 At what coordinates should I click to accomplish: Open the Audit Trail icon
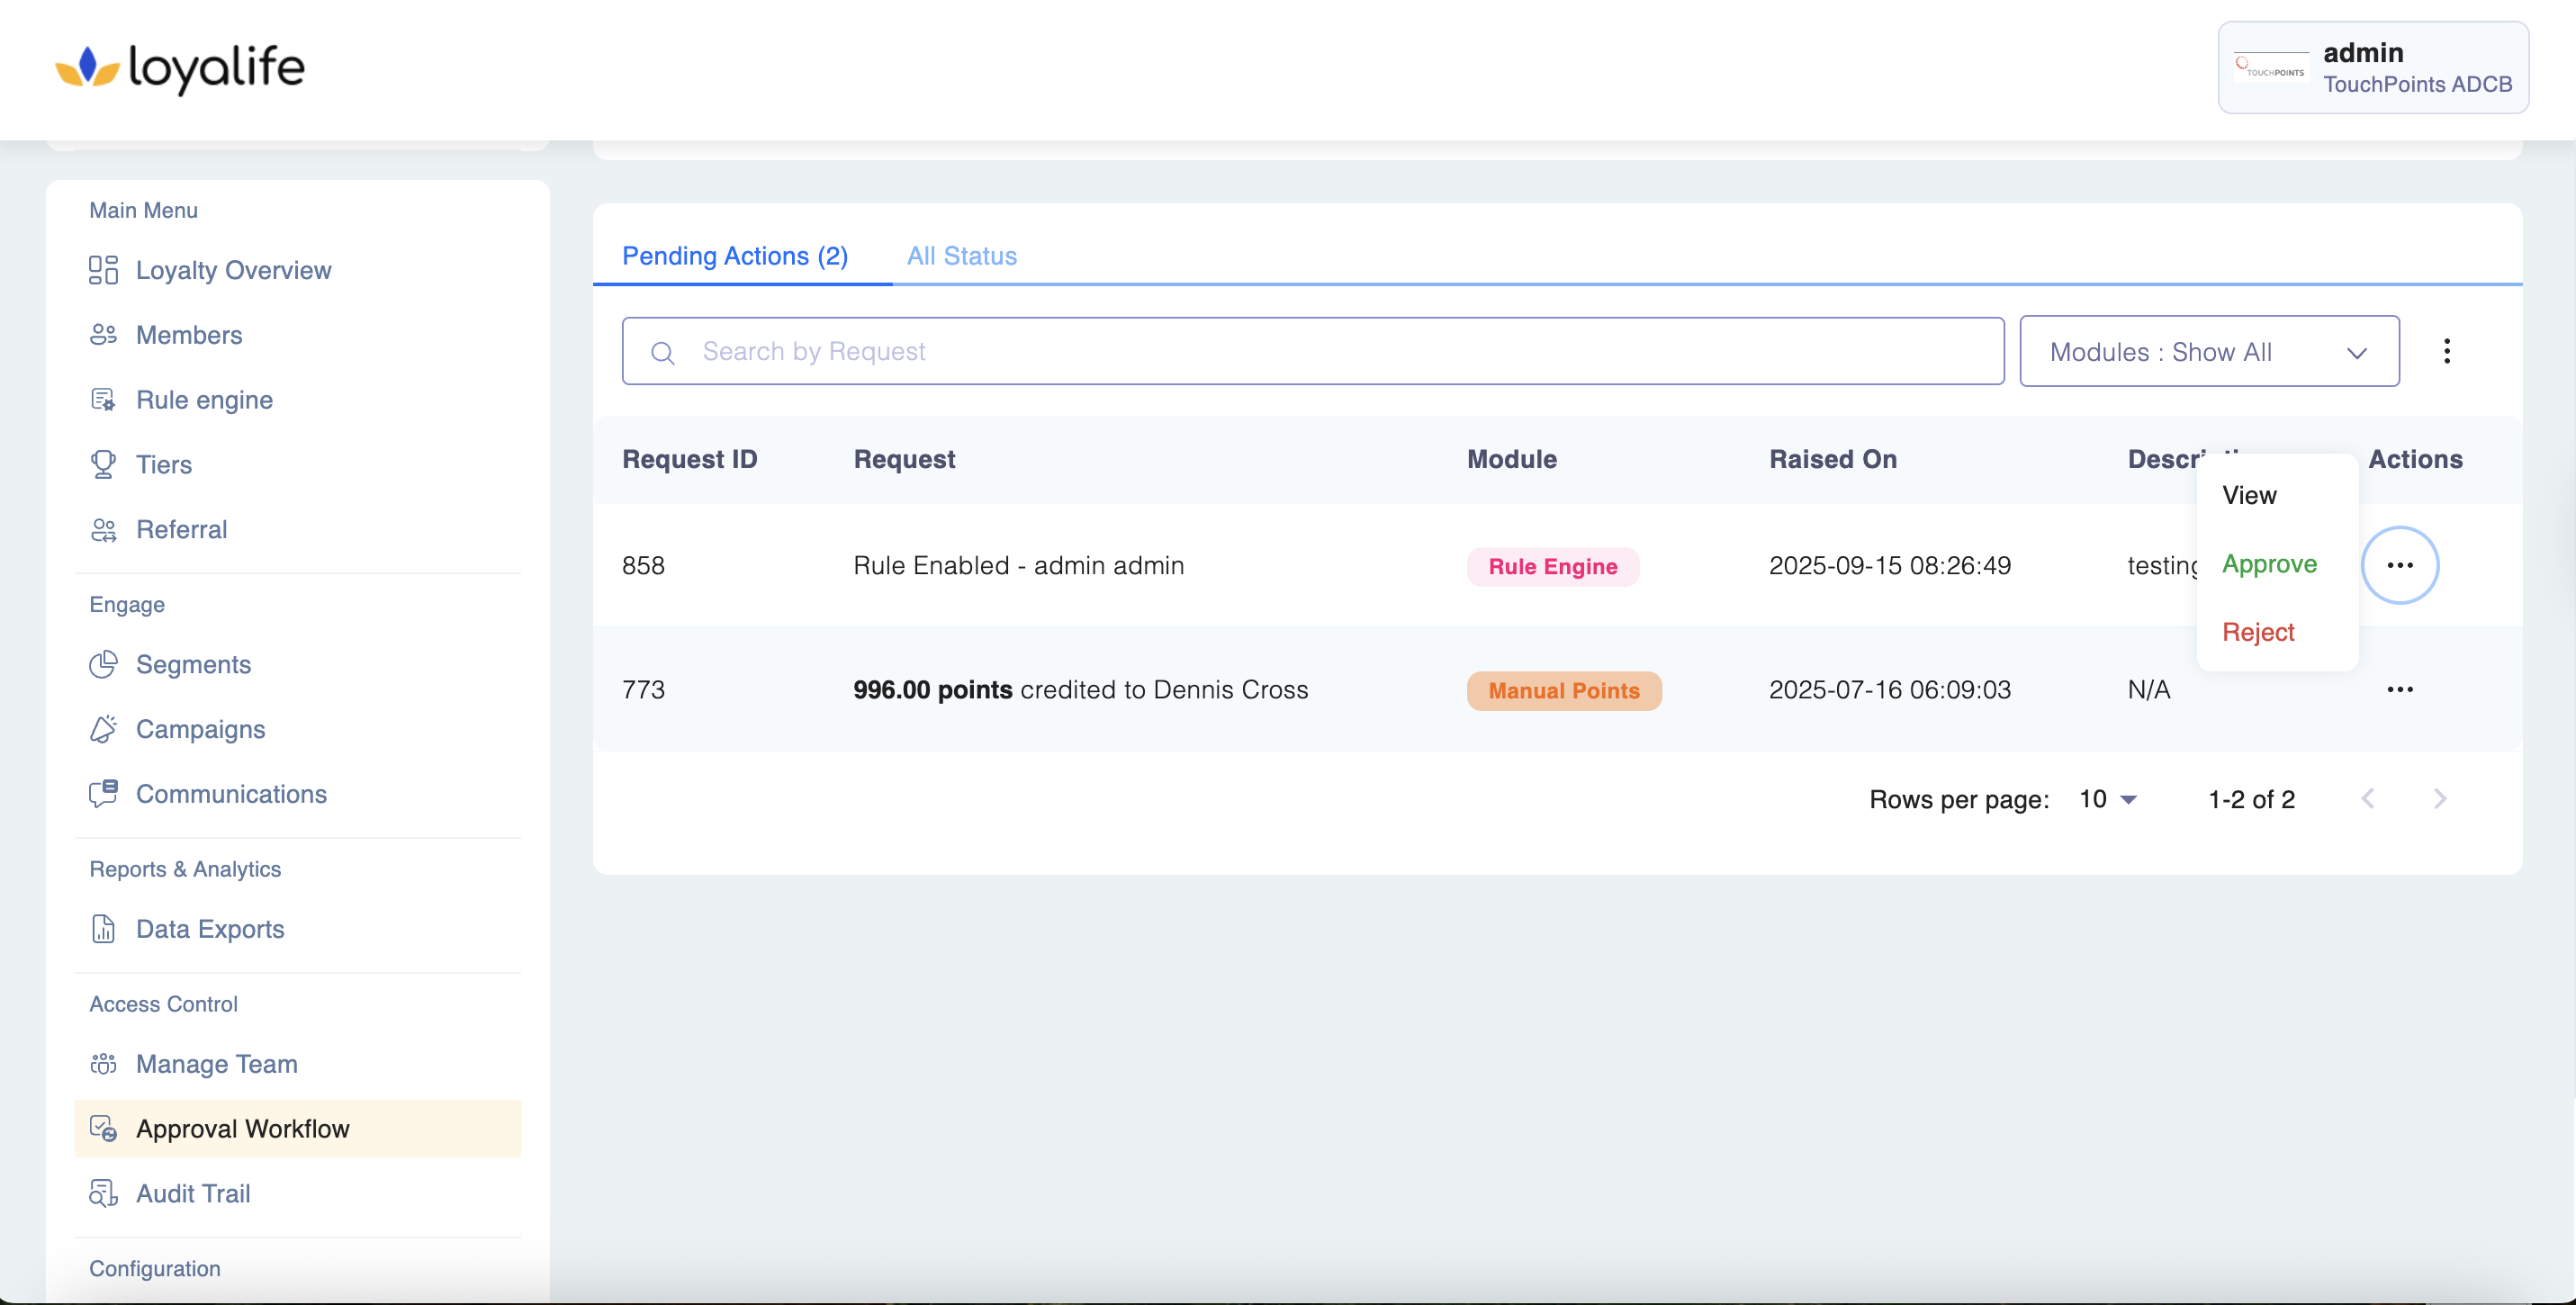103,1194
